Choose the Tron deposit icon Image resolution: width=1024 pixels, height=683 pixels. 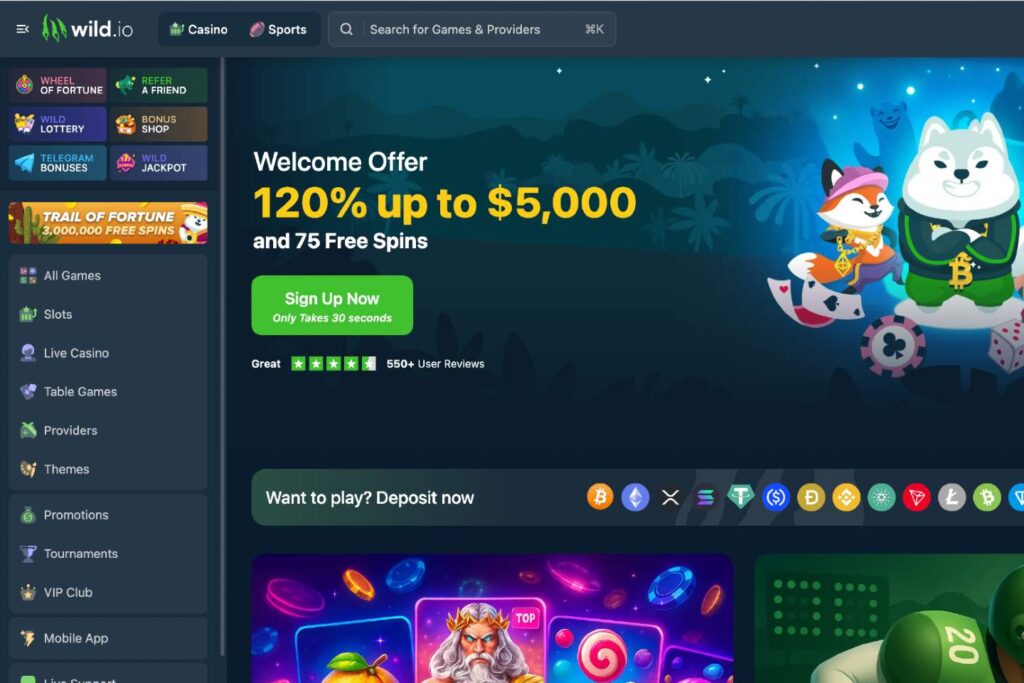pos(916,498)
